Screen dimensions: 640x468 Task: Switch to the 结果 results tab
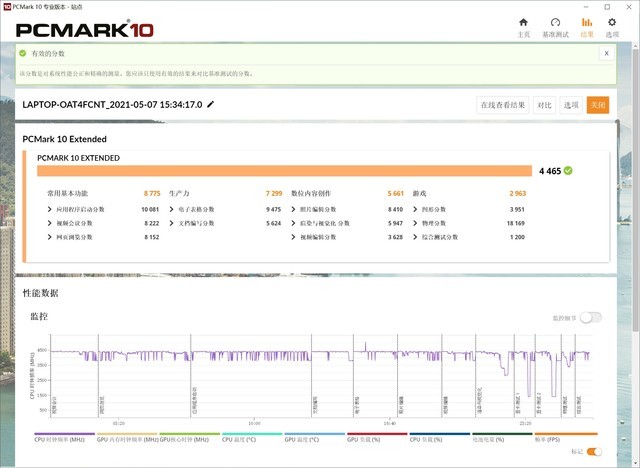[587, 28]
